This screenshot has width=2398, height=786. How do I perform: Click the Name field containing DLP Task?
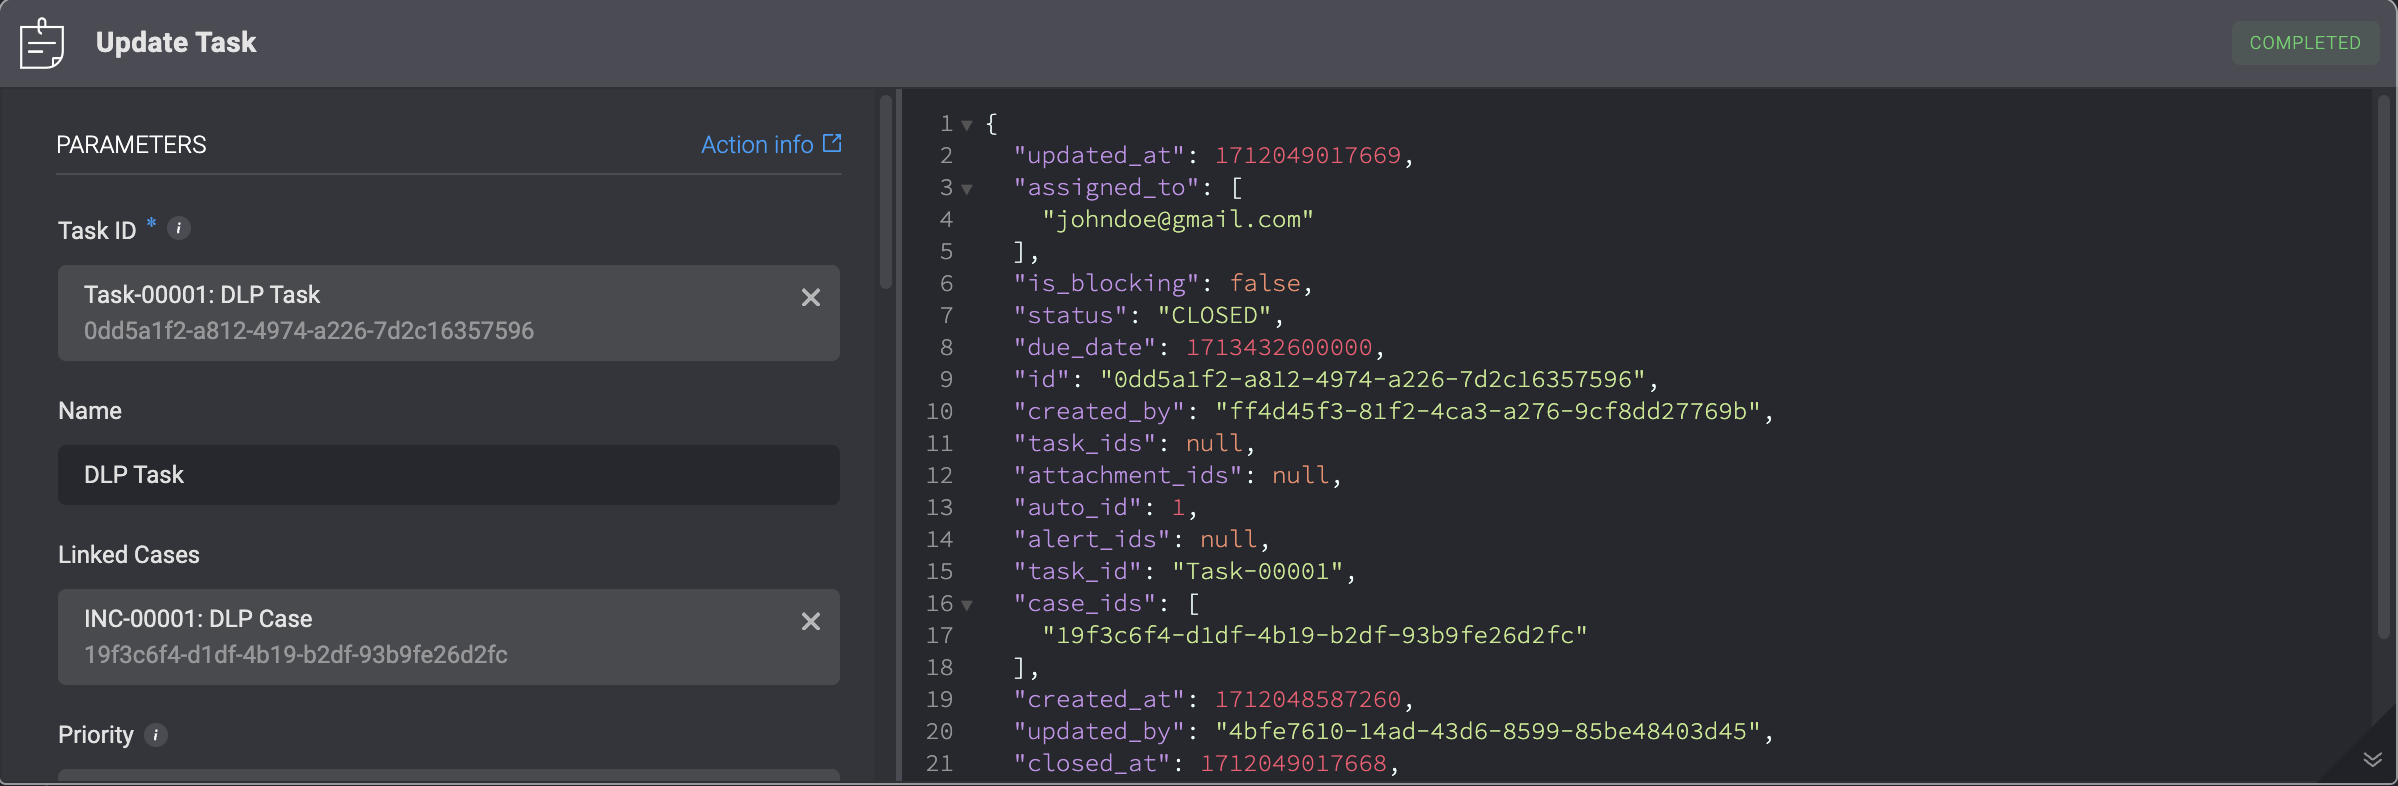pyautogui.click(x=449, y=475)
